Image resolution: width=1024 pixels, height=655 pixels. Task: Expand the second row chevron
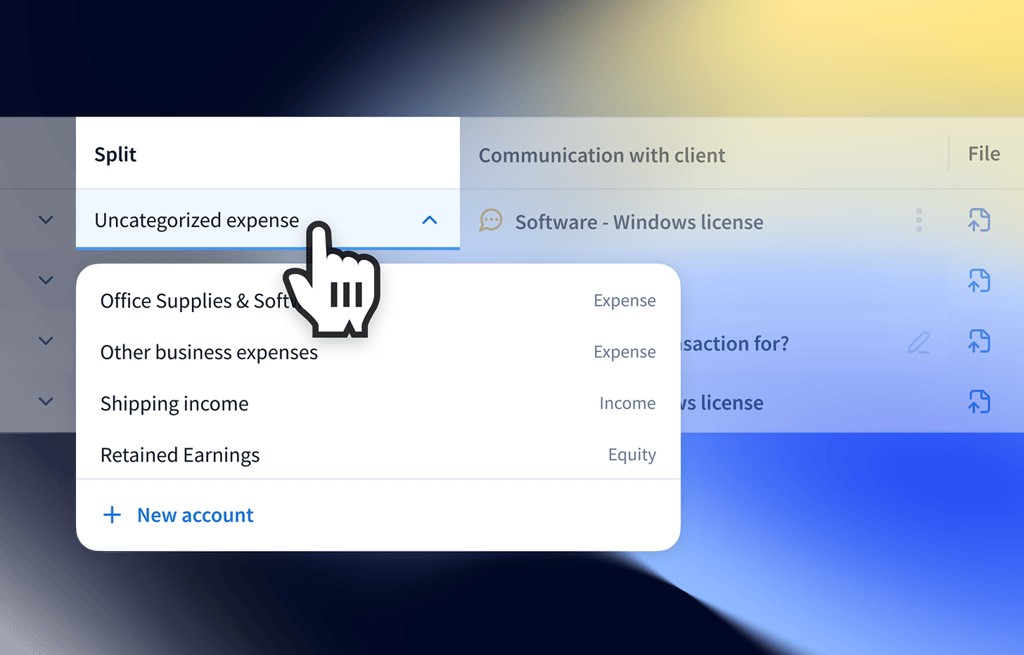point(45,280)
